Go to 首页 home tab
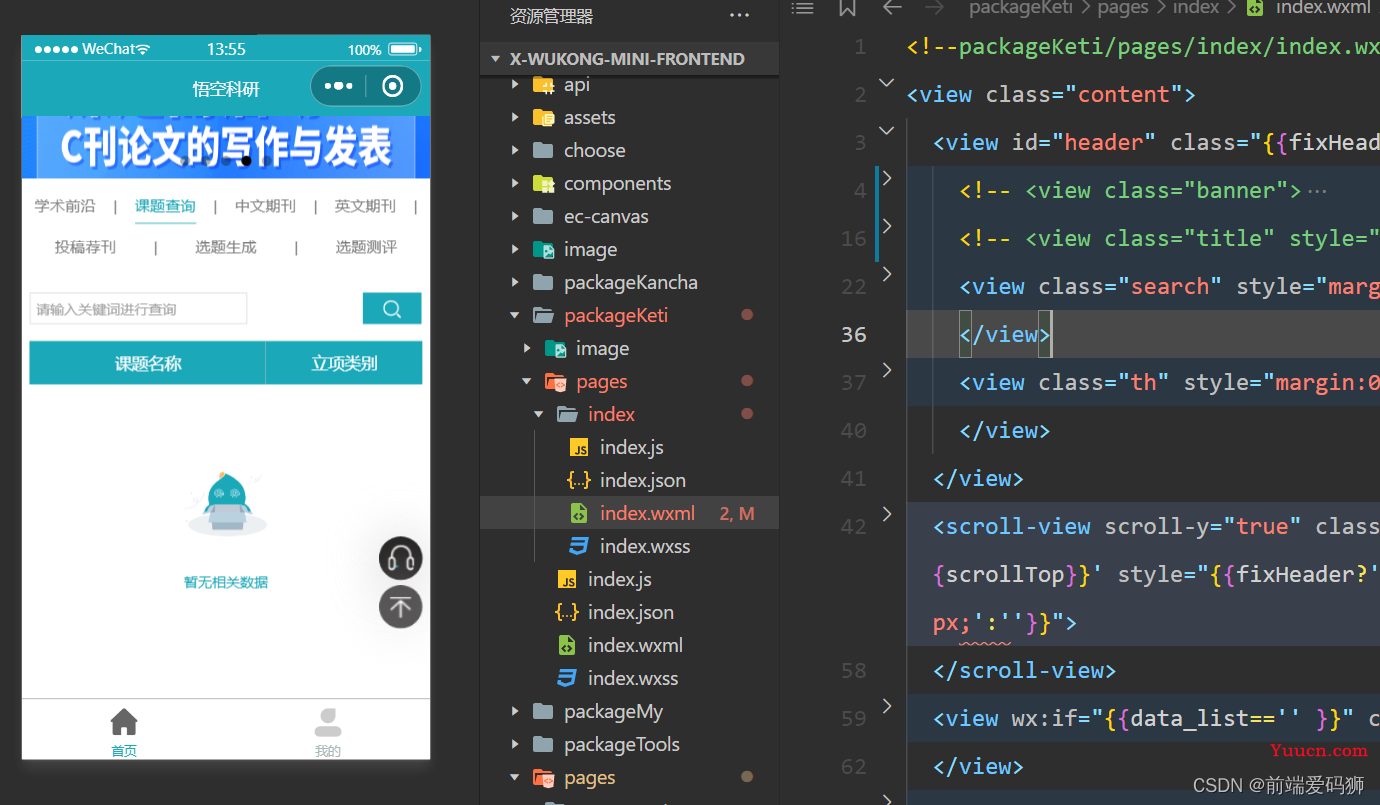This screenshot has height=805, width=1380. pyautogui.click(x=124, y=732)
